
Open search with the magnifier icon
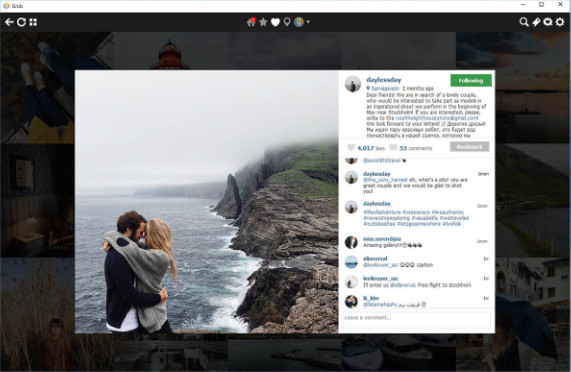pyautogui.click(x=524, y=22)
